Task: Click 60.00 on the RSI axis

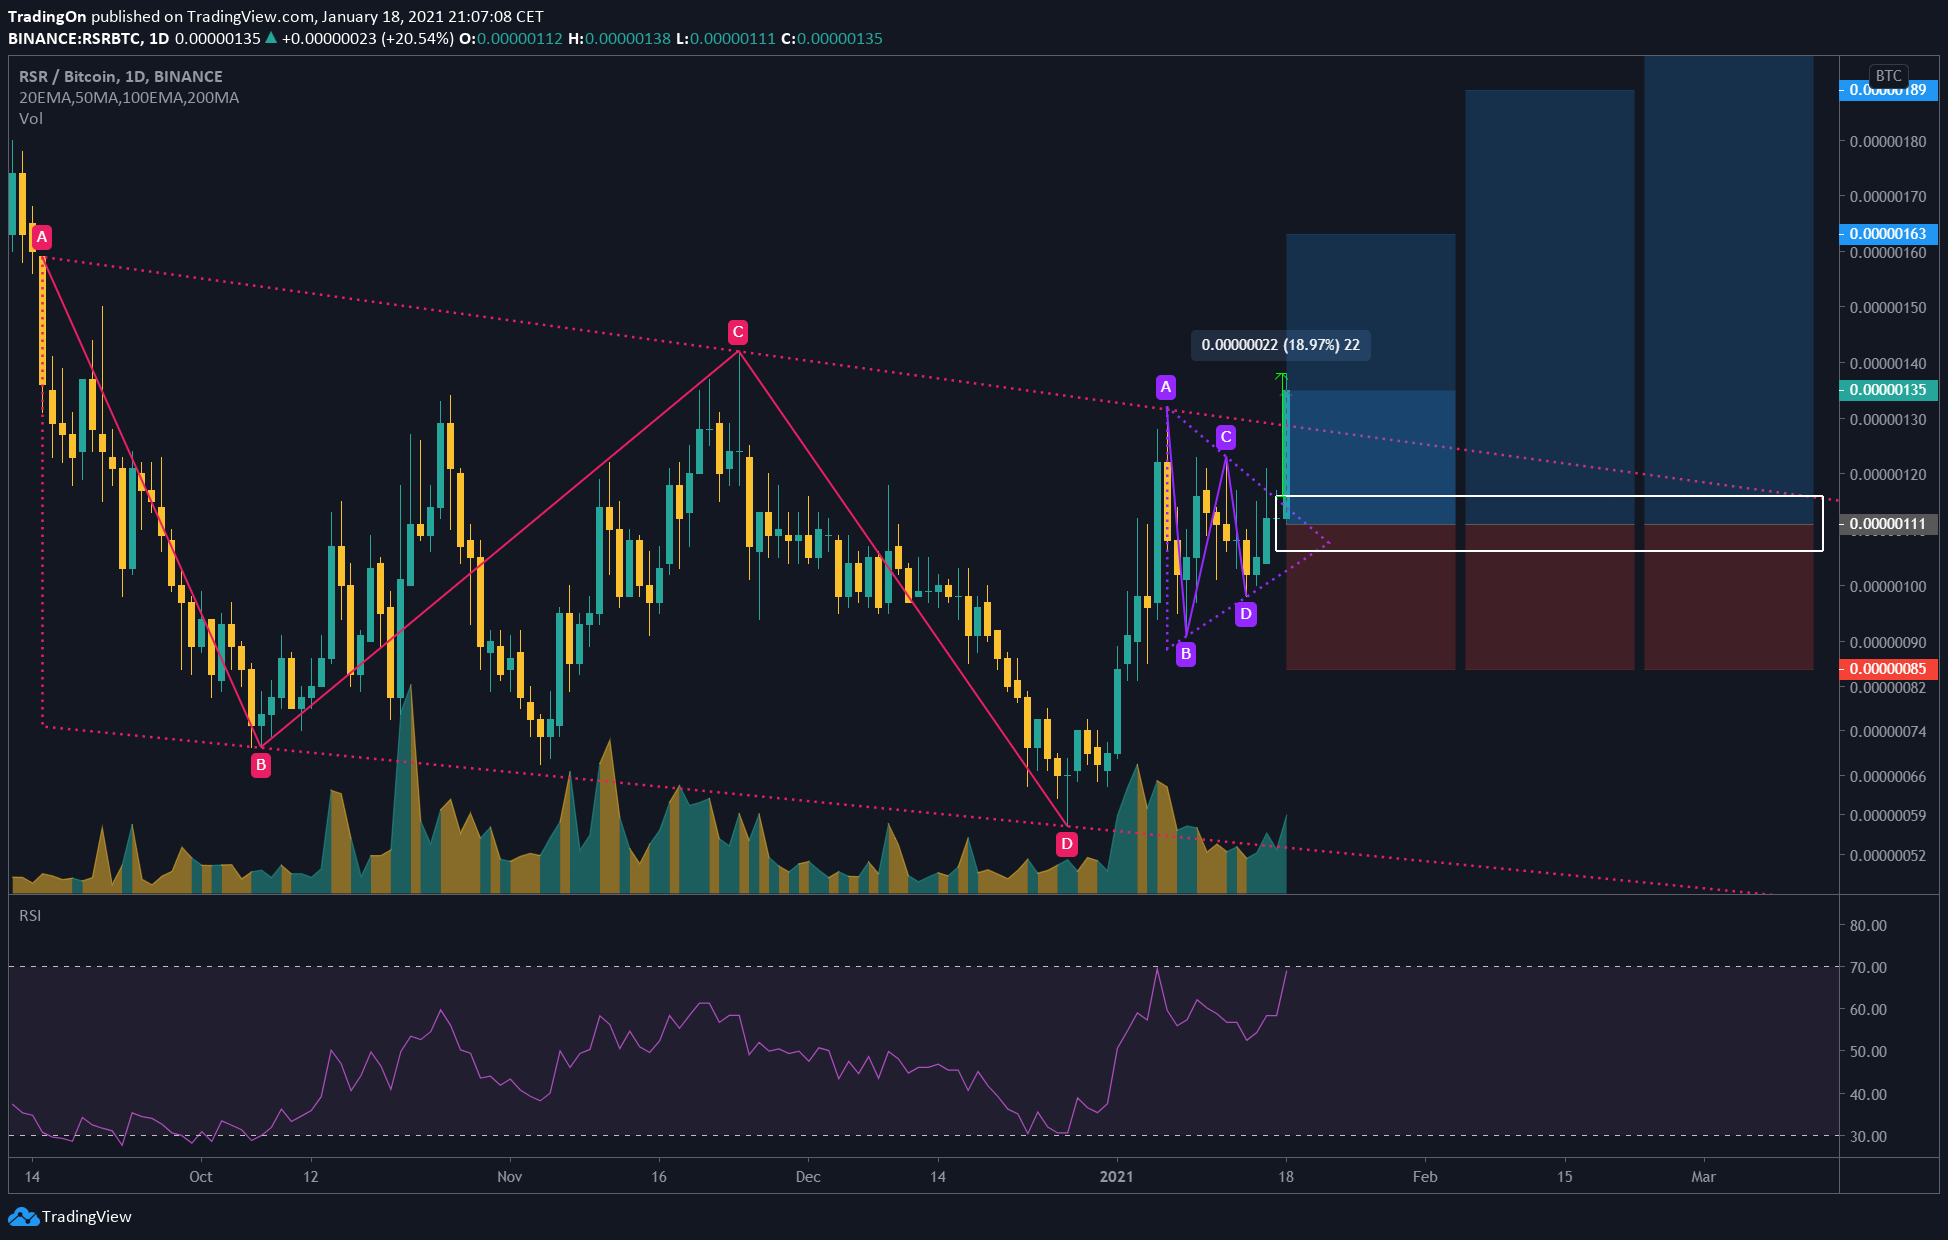Action: tap(1868, 1010)
